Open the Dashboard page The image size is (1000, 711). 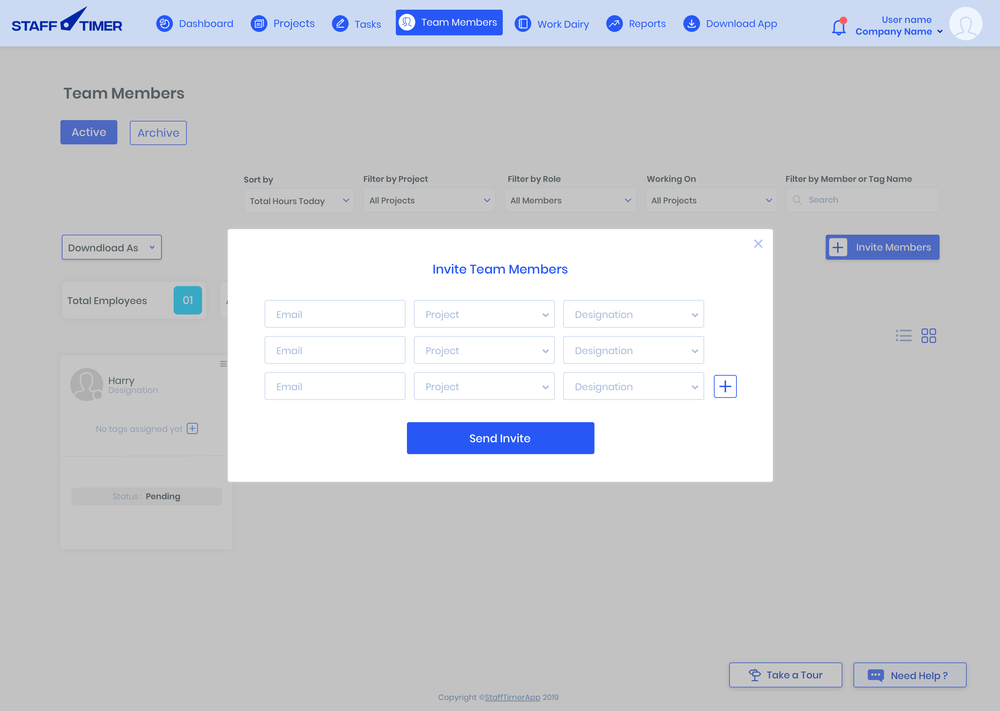pyautogui.click(x=195, y=24)
